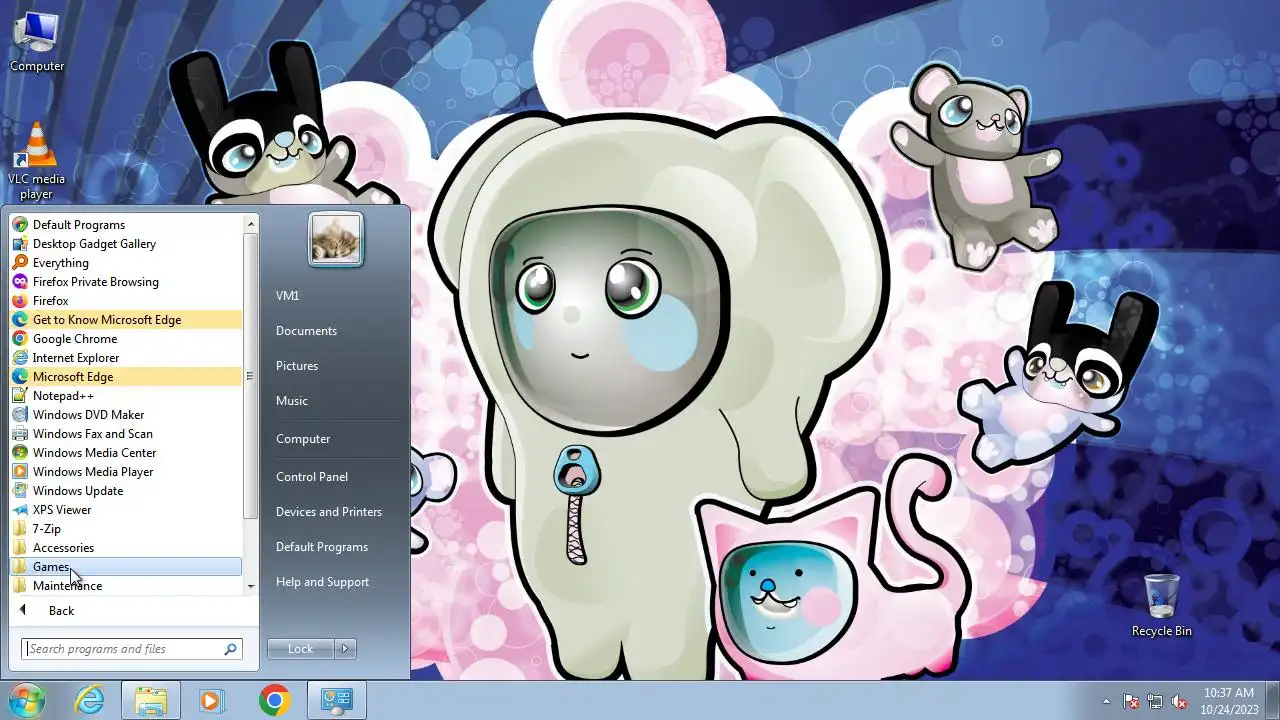Open Windows Explorer from the taskbar

click(x=151, y=701)
